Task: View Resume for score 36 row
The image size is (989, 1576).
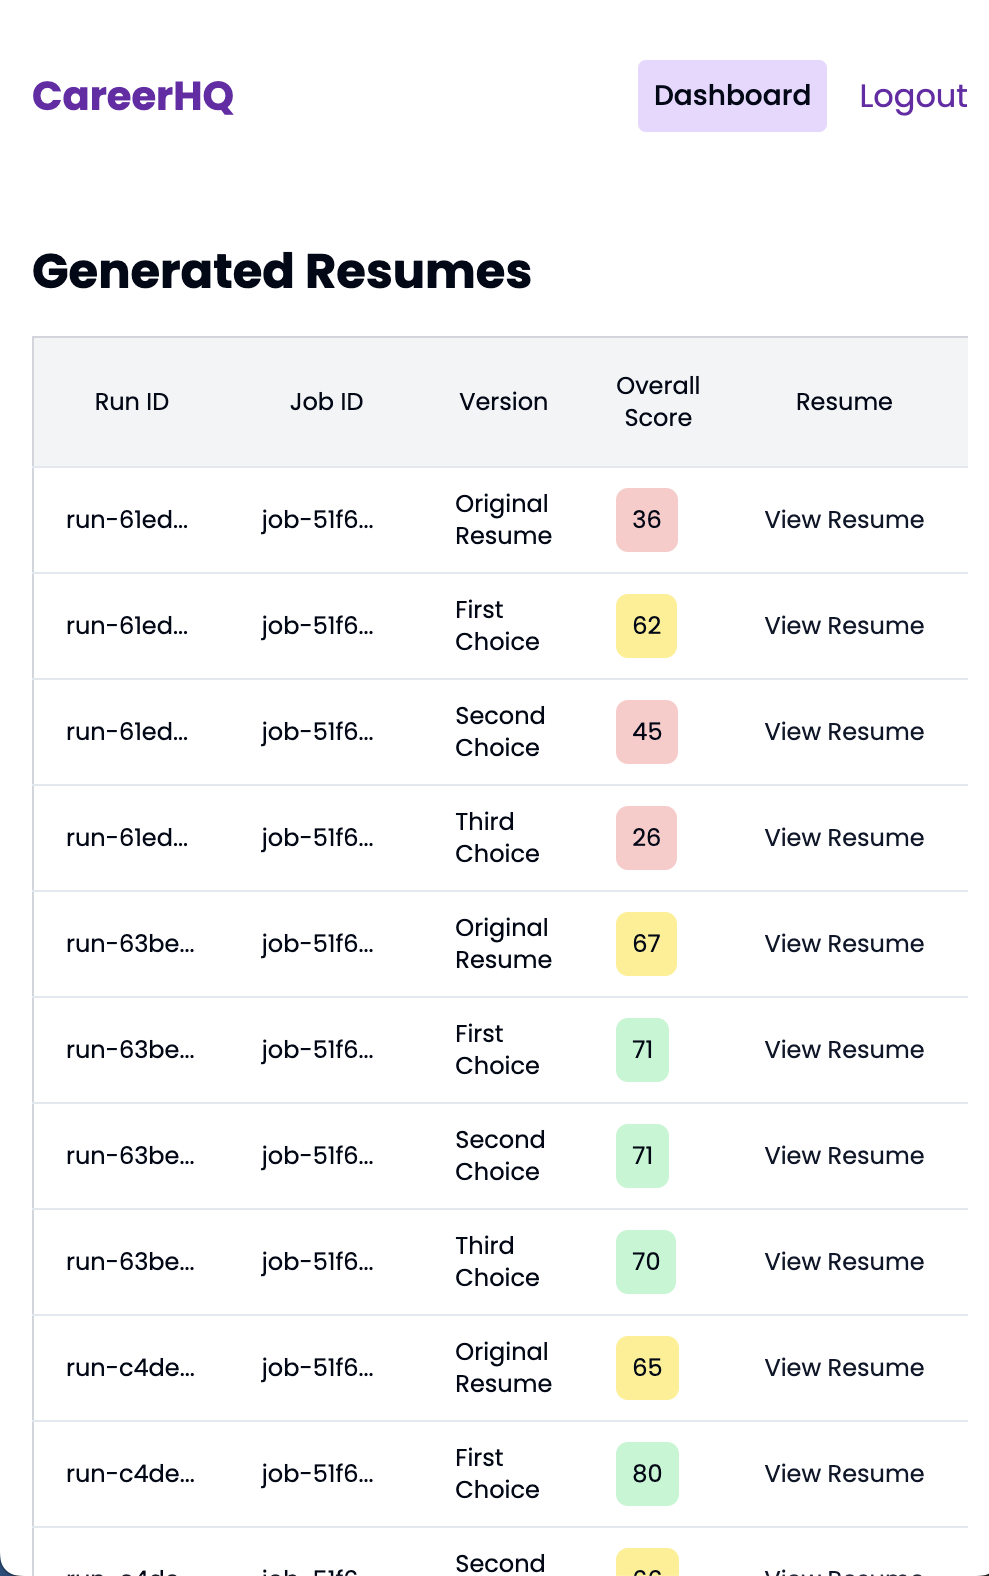Action: pos(844,520)
